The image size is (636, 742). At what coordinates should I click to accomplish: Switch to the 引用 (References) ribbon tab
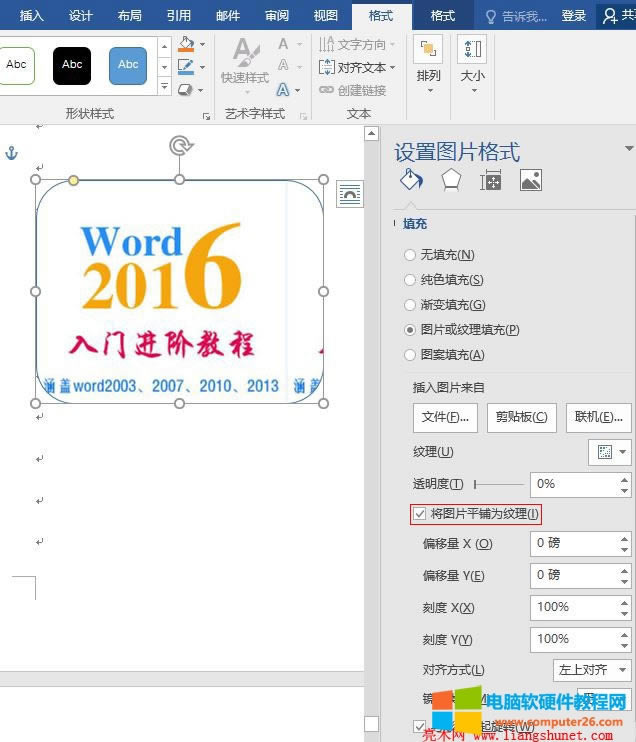pyautogui.click(x=178, y=16)
